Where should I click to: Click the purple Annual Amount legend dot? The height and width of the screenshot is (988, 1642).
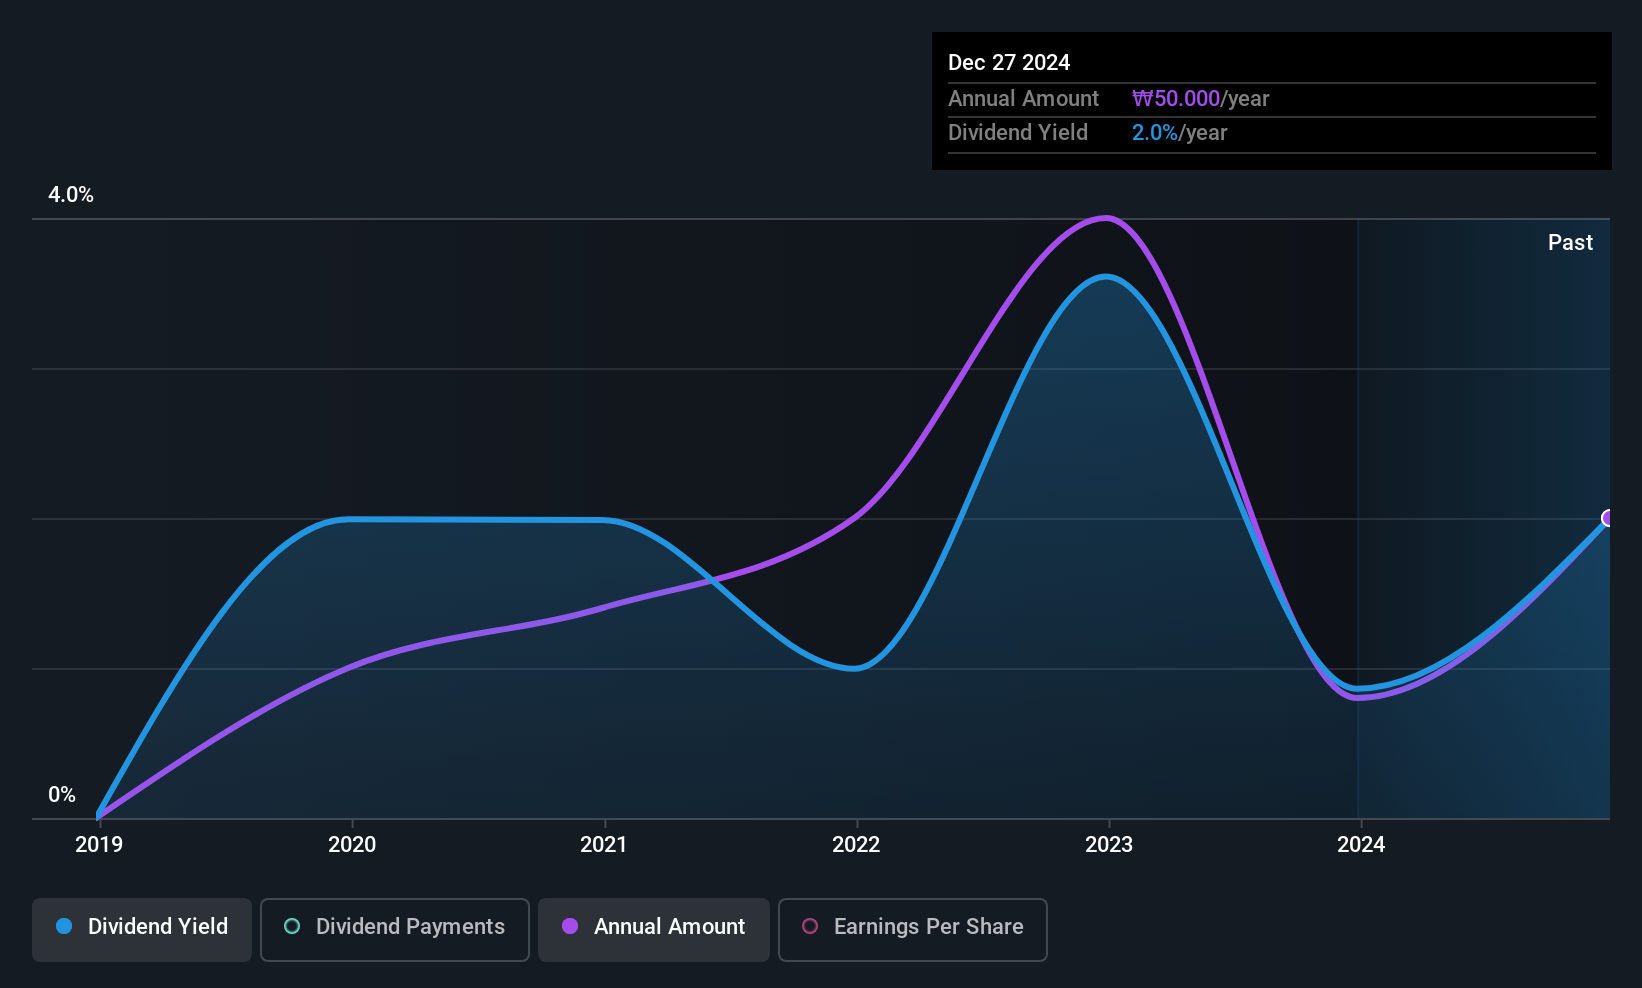[x=570, y=926]
